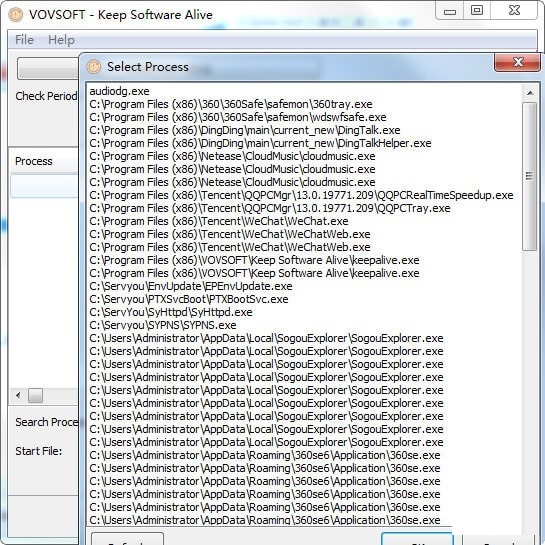This screenshot has height=545, width=545.
Task: Select the DingTalkHelper.exe process row
Action: tap(304, 143)
